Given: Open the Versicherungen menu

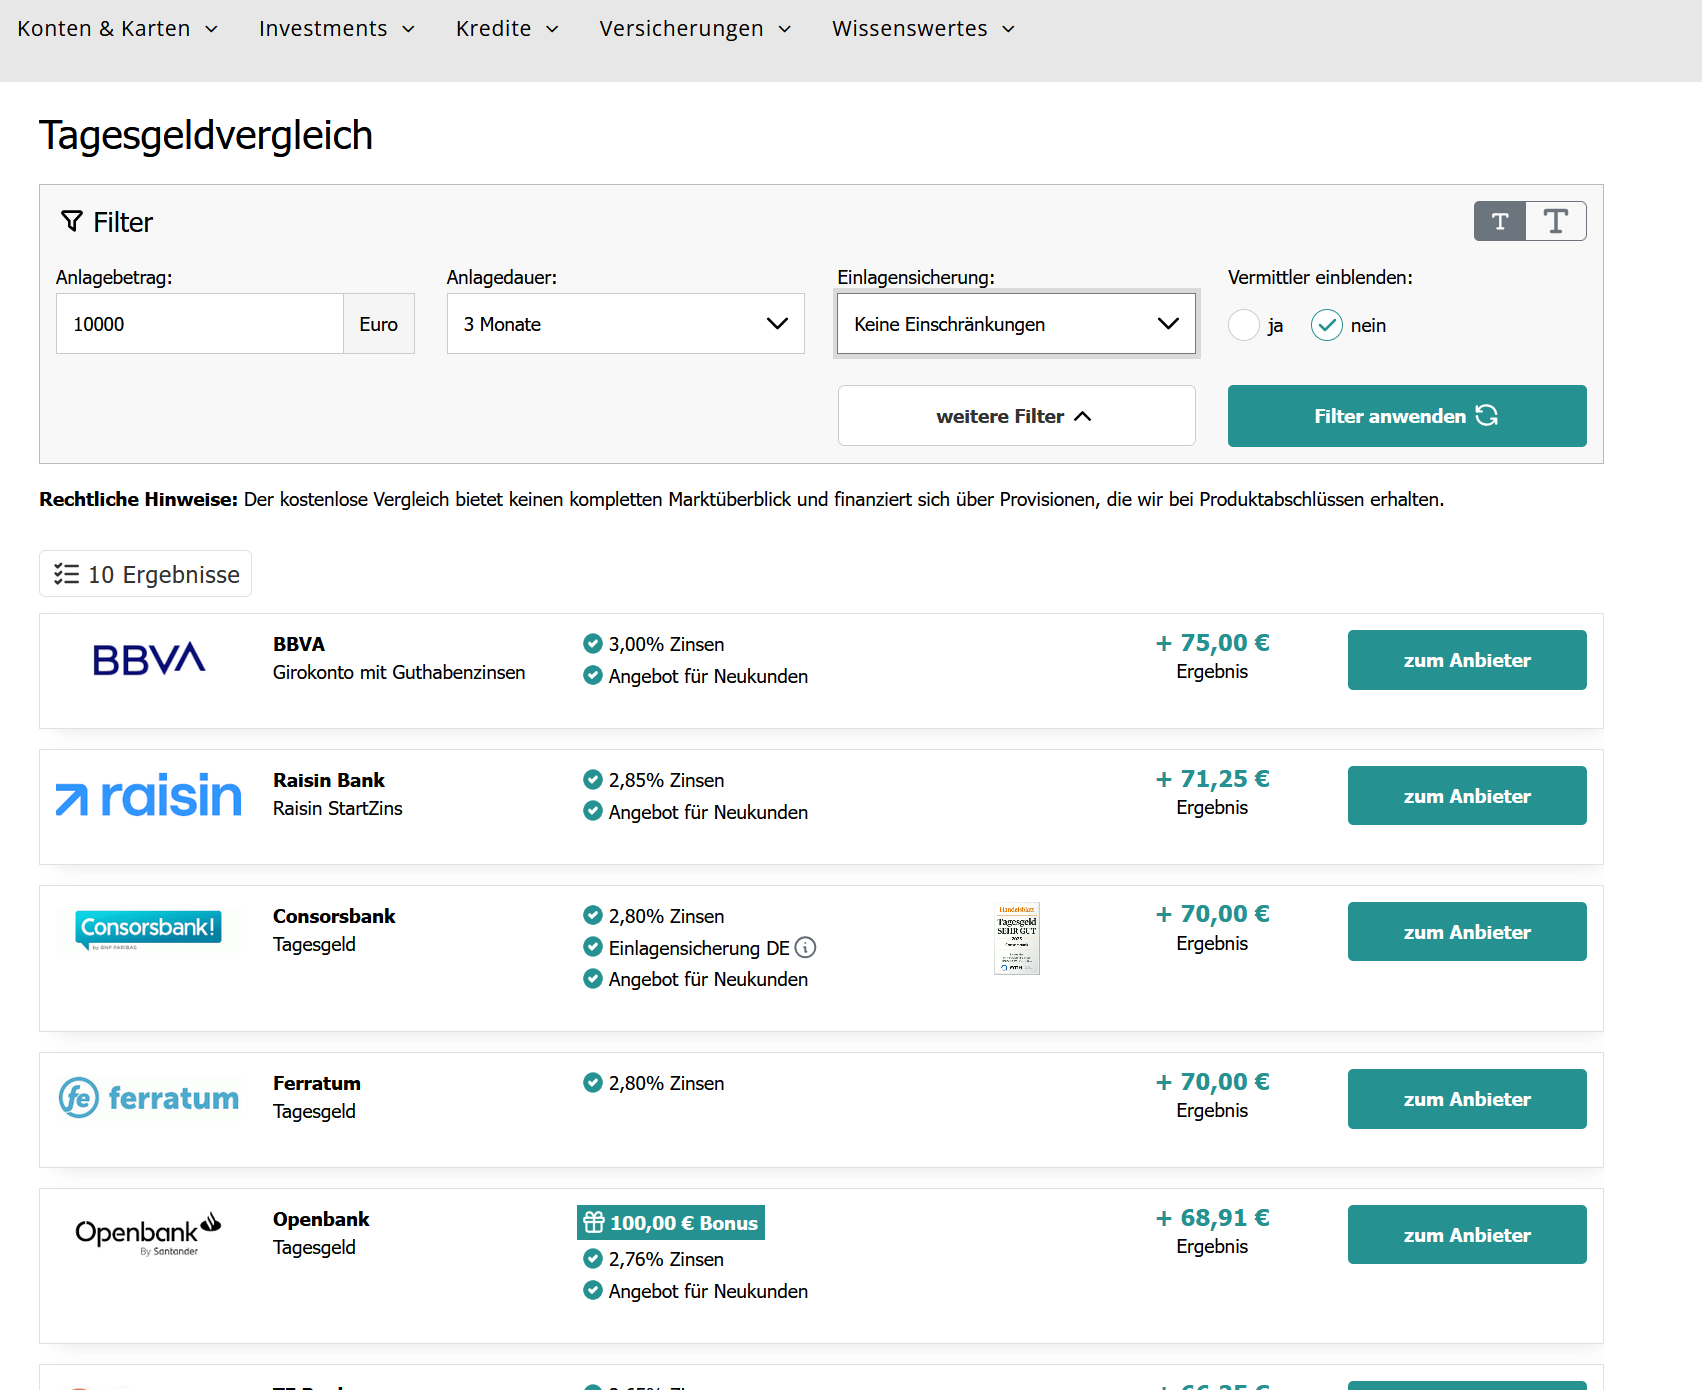Looking at the screenshot, I should point(695,29).
